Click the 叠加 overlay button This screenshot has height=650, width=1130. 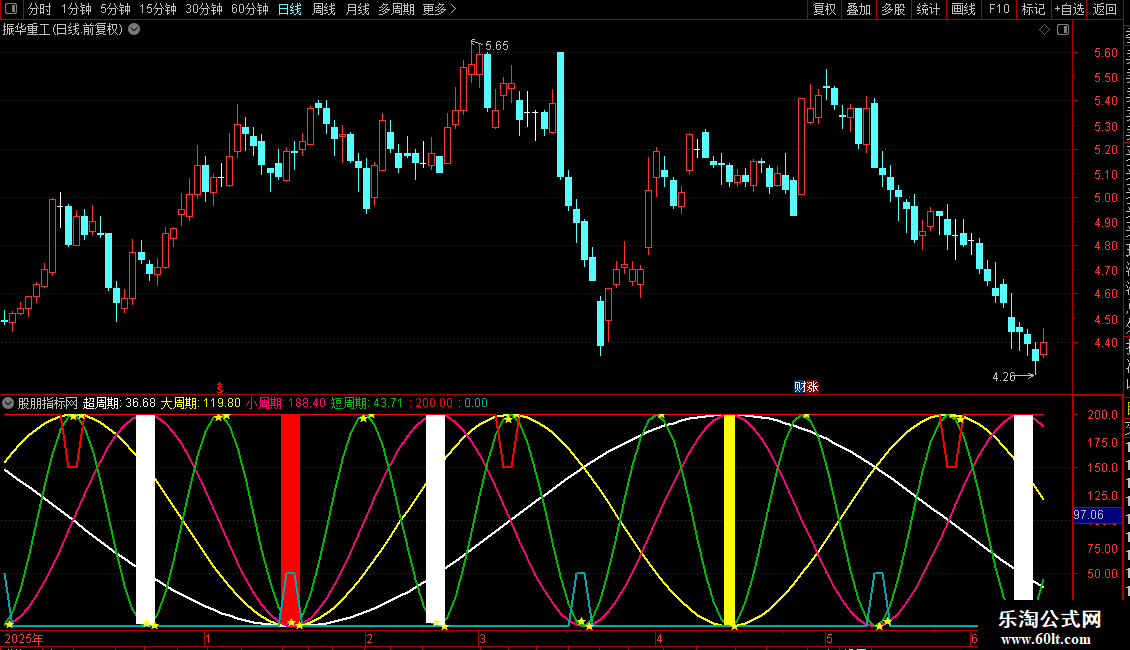point(858,9)
